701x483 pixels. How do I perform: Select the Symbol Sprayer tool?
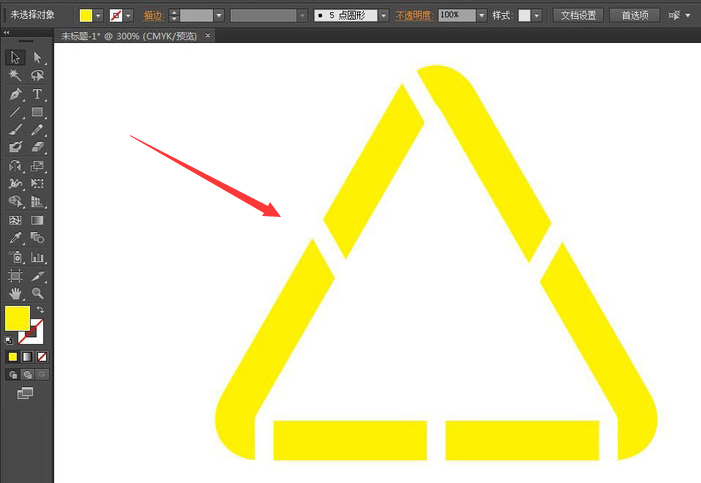(x=15, y=257)
